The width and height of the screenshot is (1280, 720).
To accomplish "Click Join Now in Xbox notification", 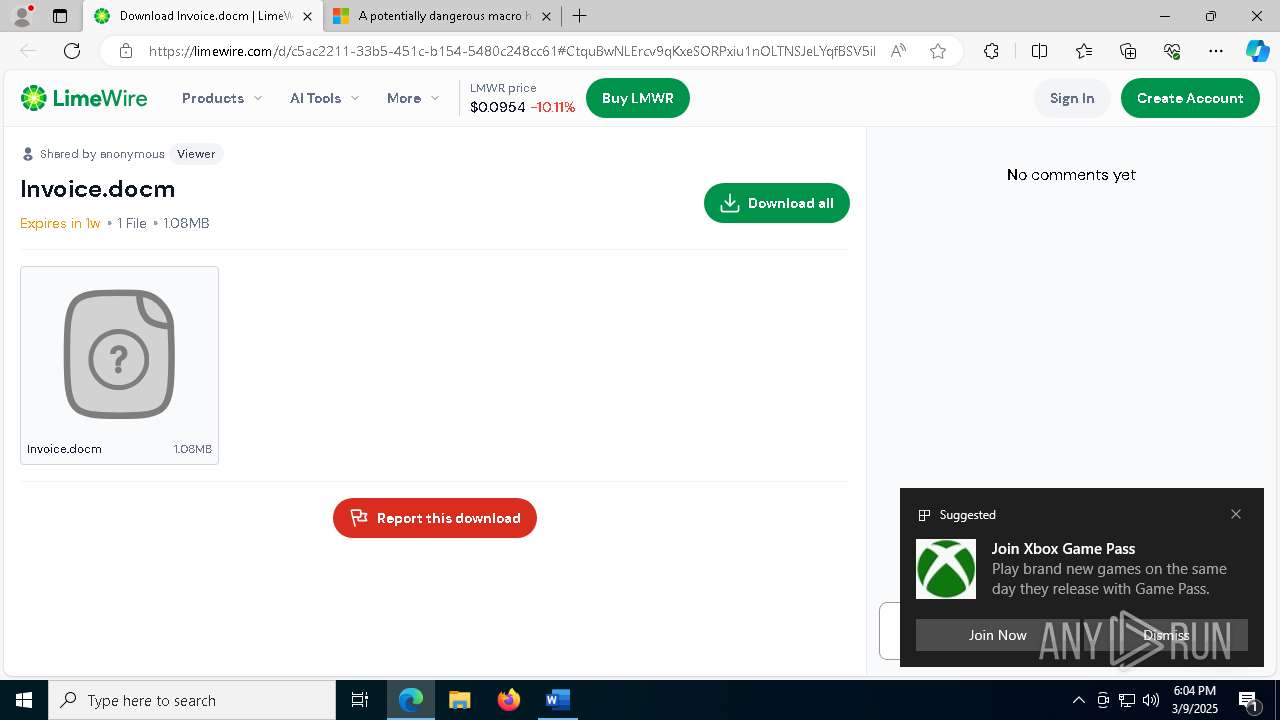I will click(998, 635).
